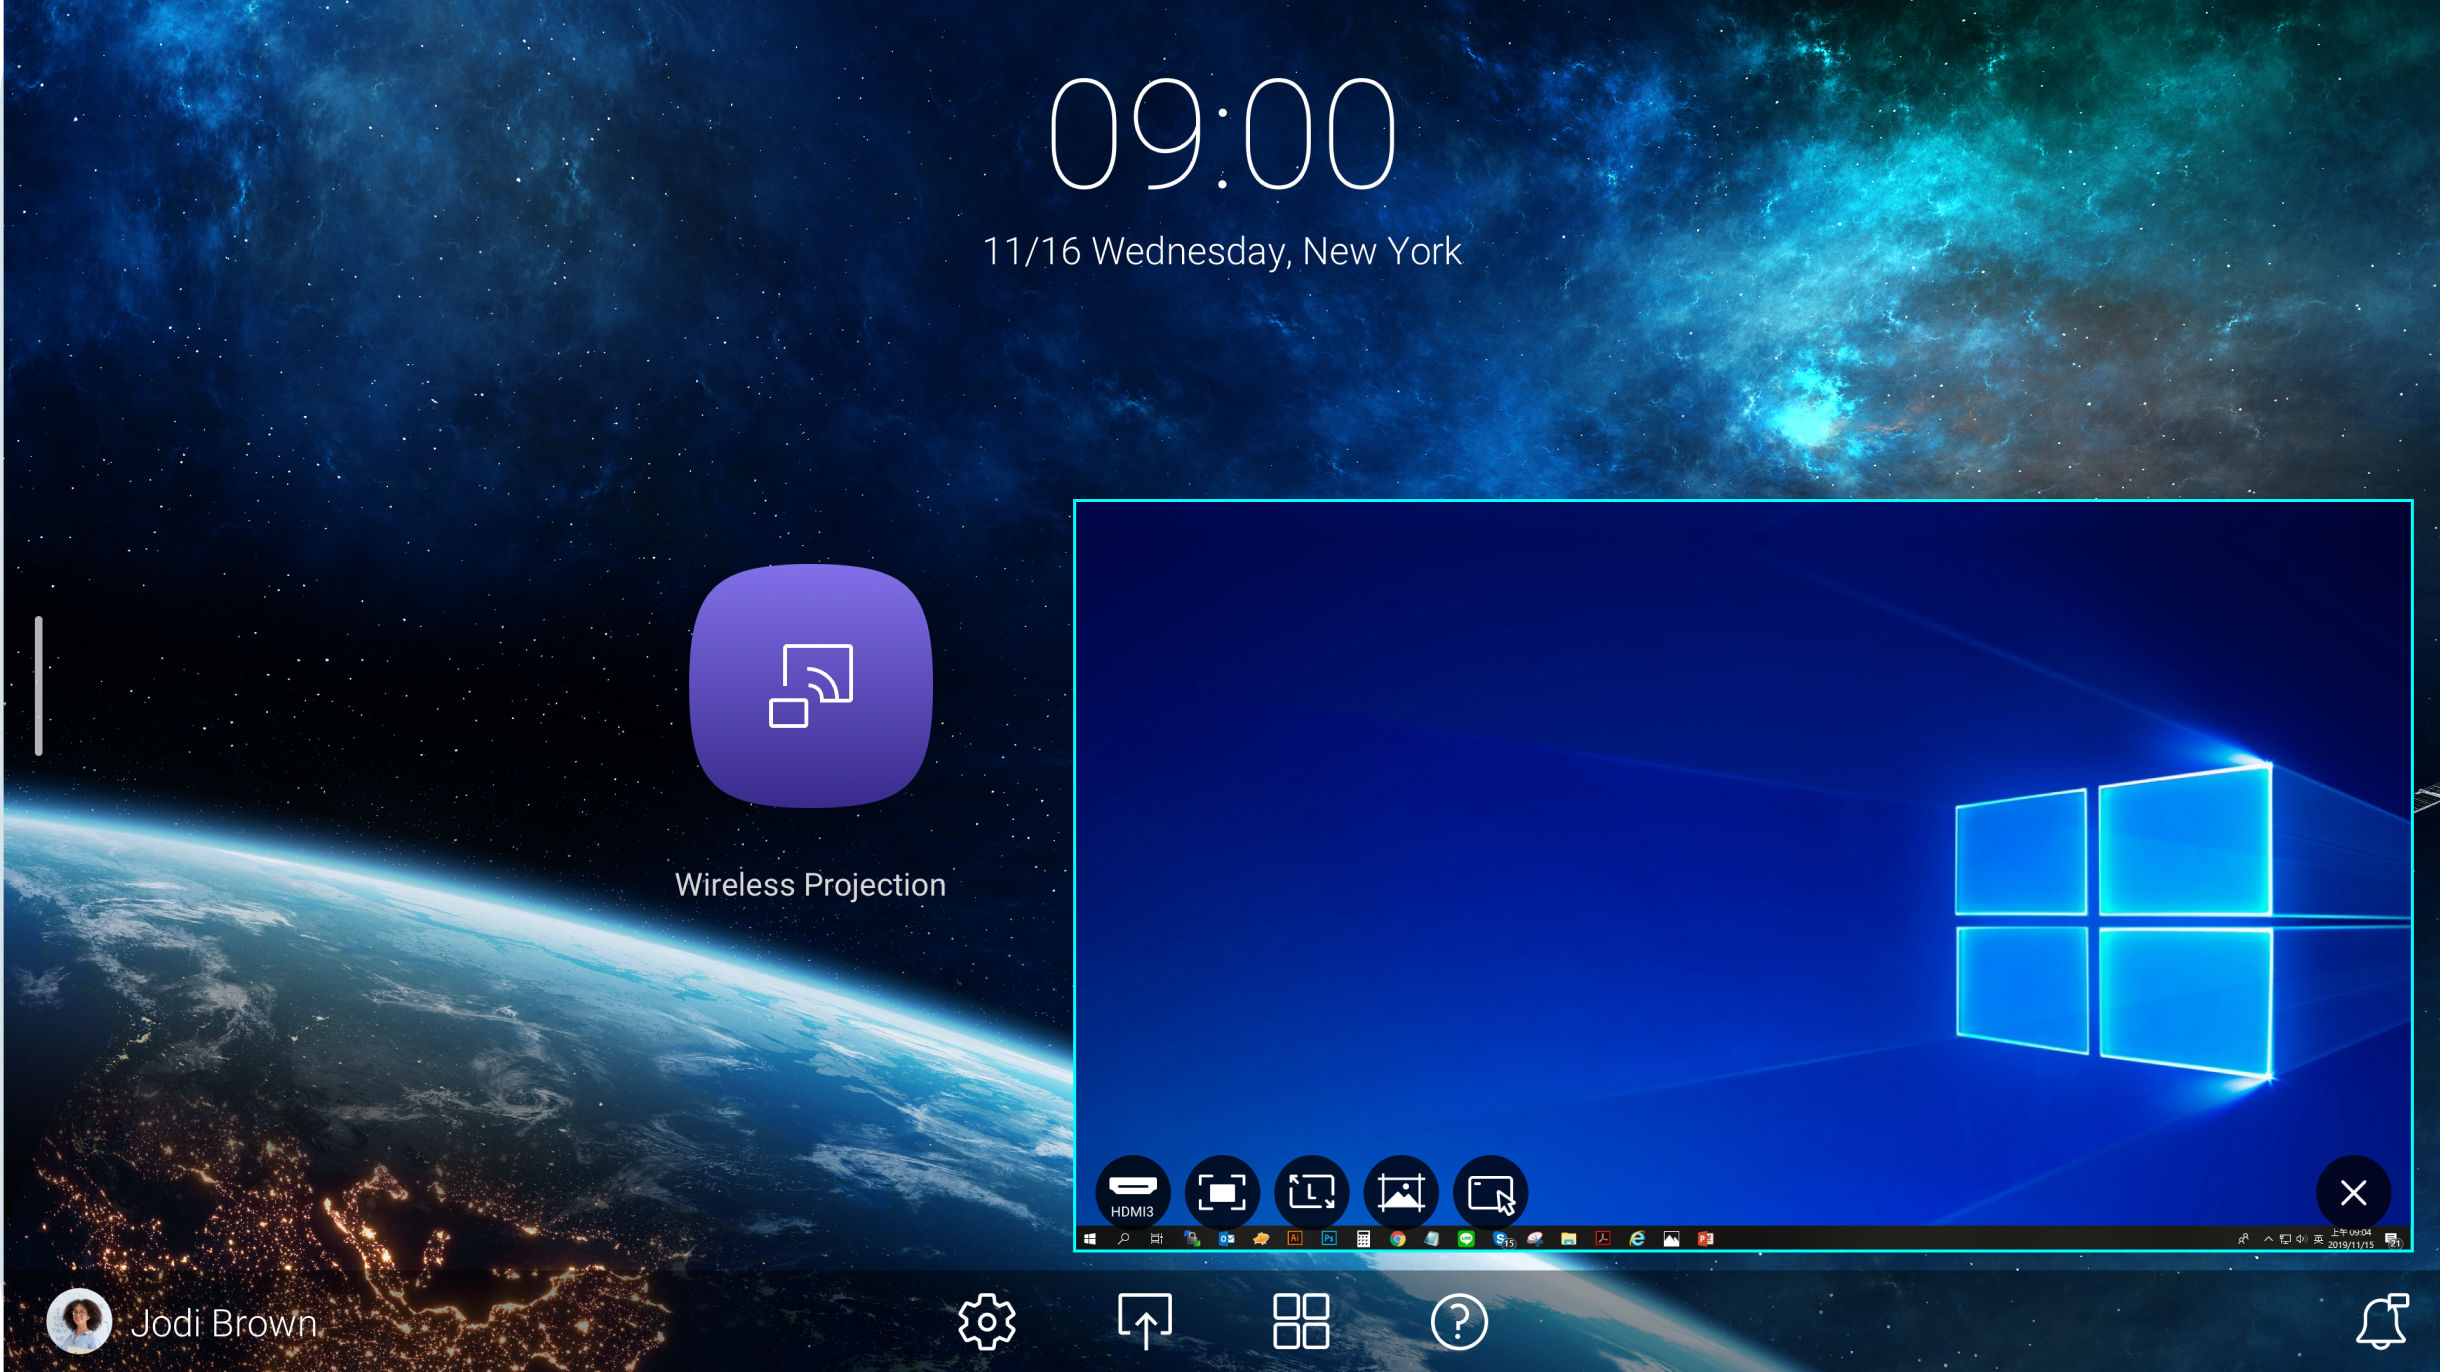Click the upload/share screen icon
2440x1372 pixels.
(x=1144, y=1322)
